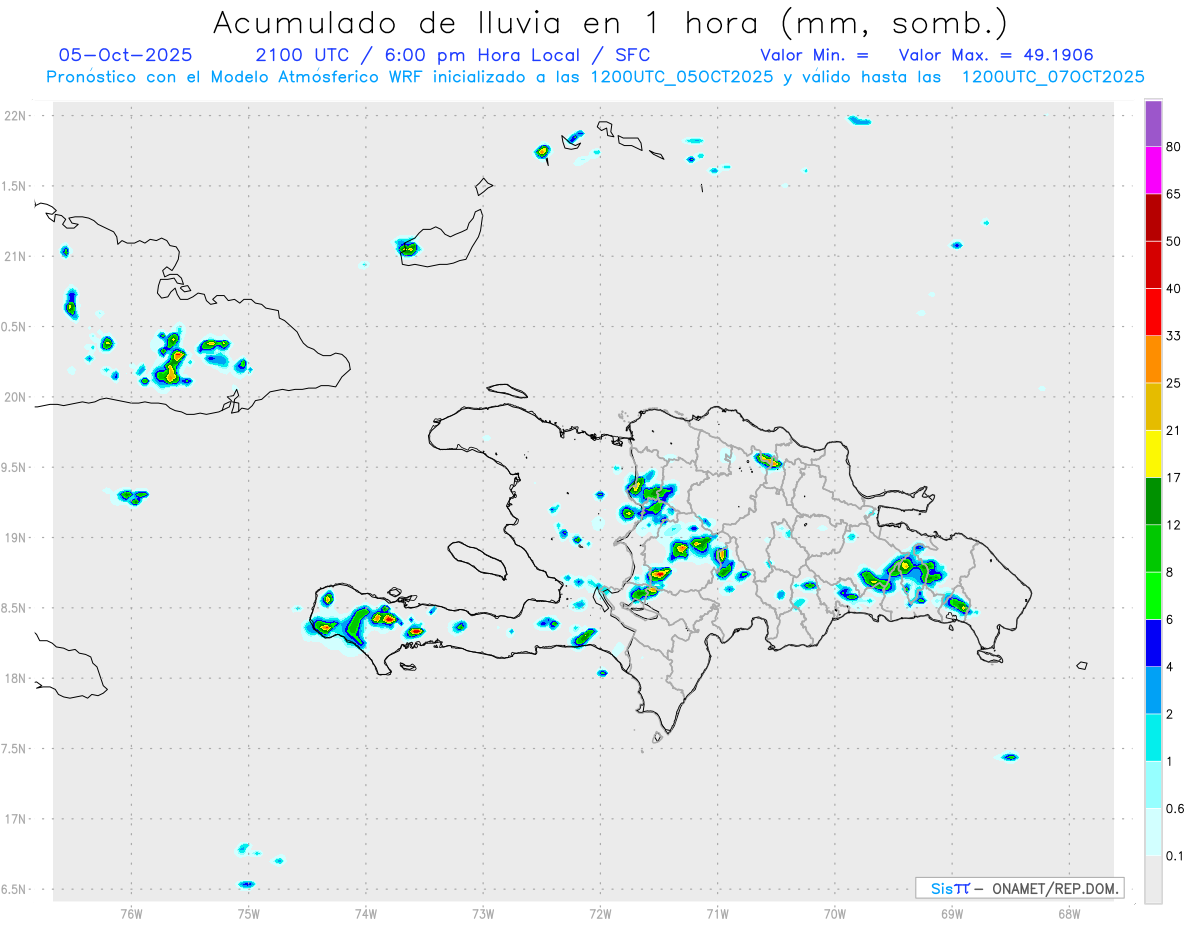Viewport: 1200px width, 927px height.
Task: Click the legend value "80"
Action: tap(1174, 147)
